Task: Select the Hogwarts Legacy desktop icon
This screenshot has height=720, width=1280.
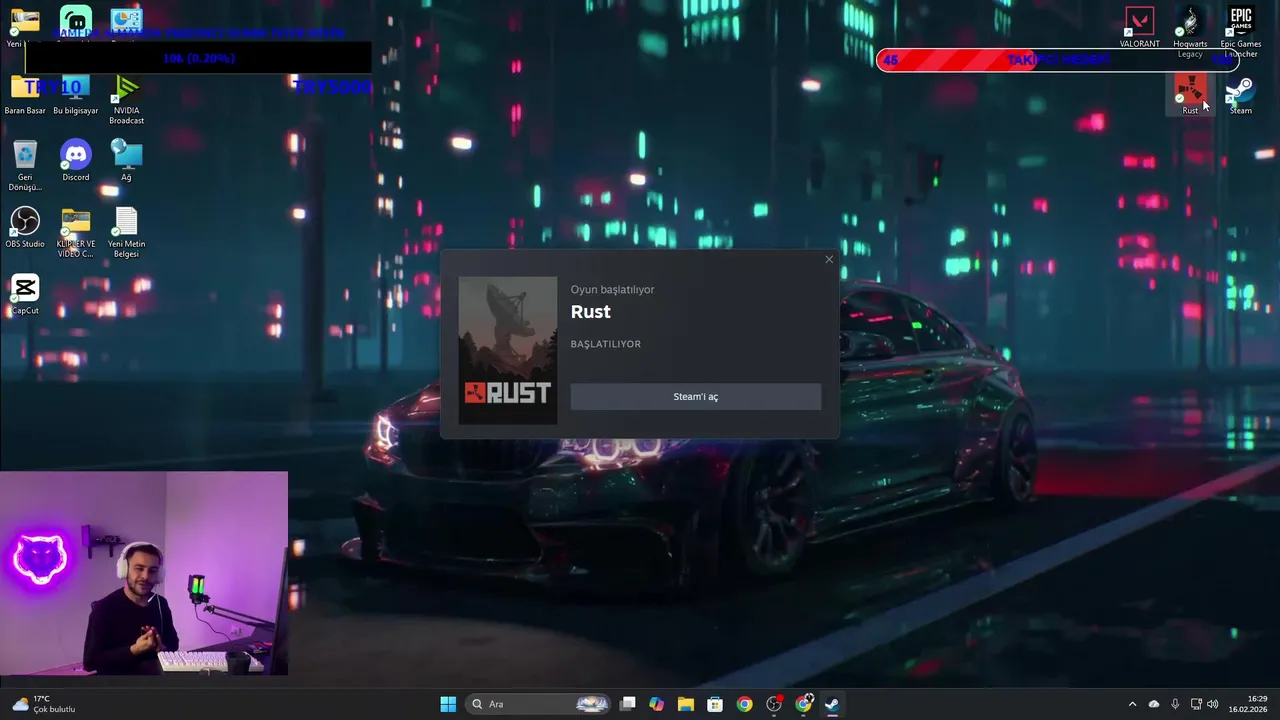Action: pyautogui.click(x=1190, y=32)
